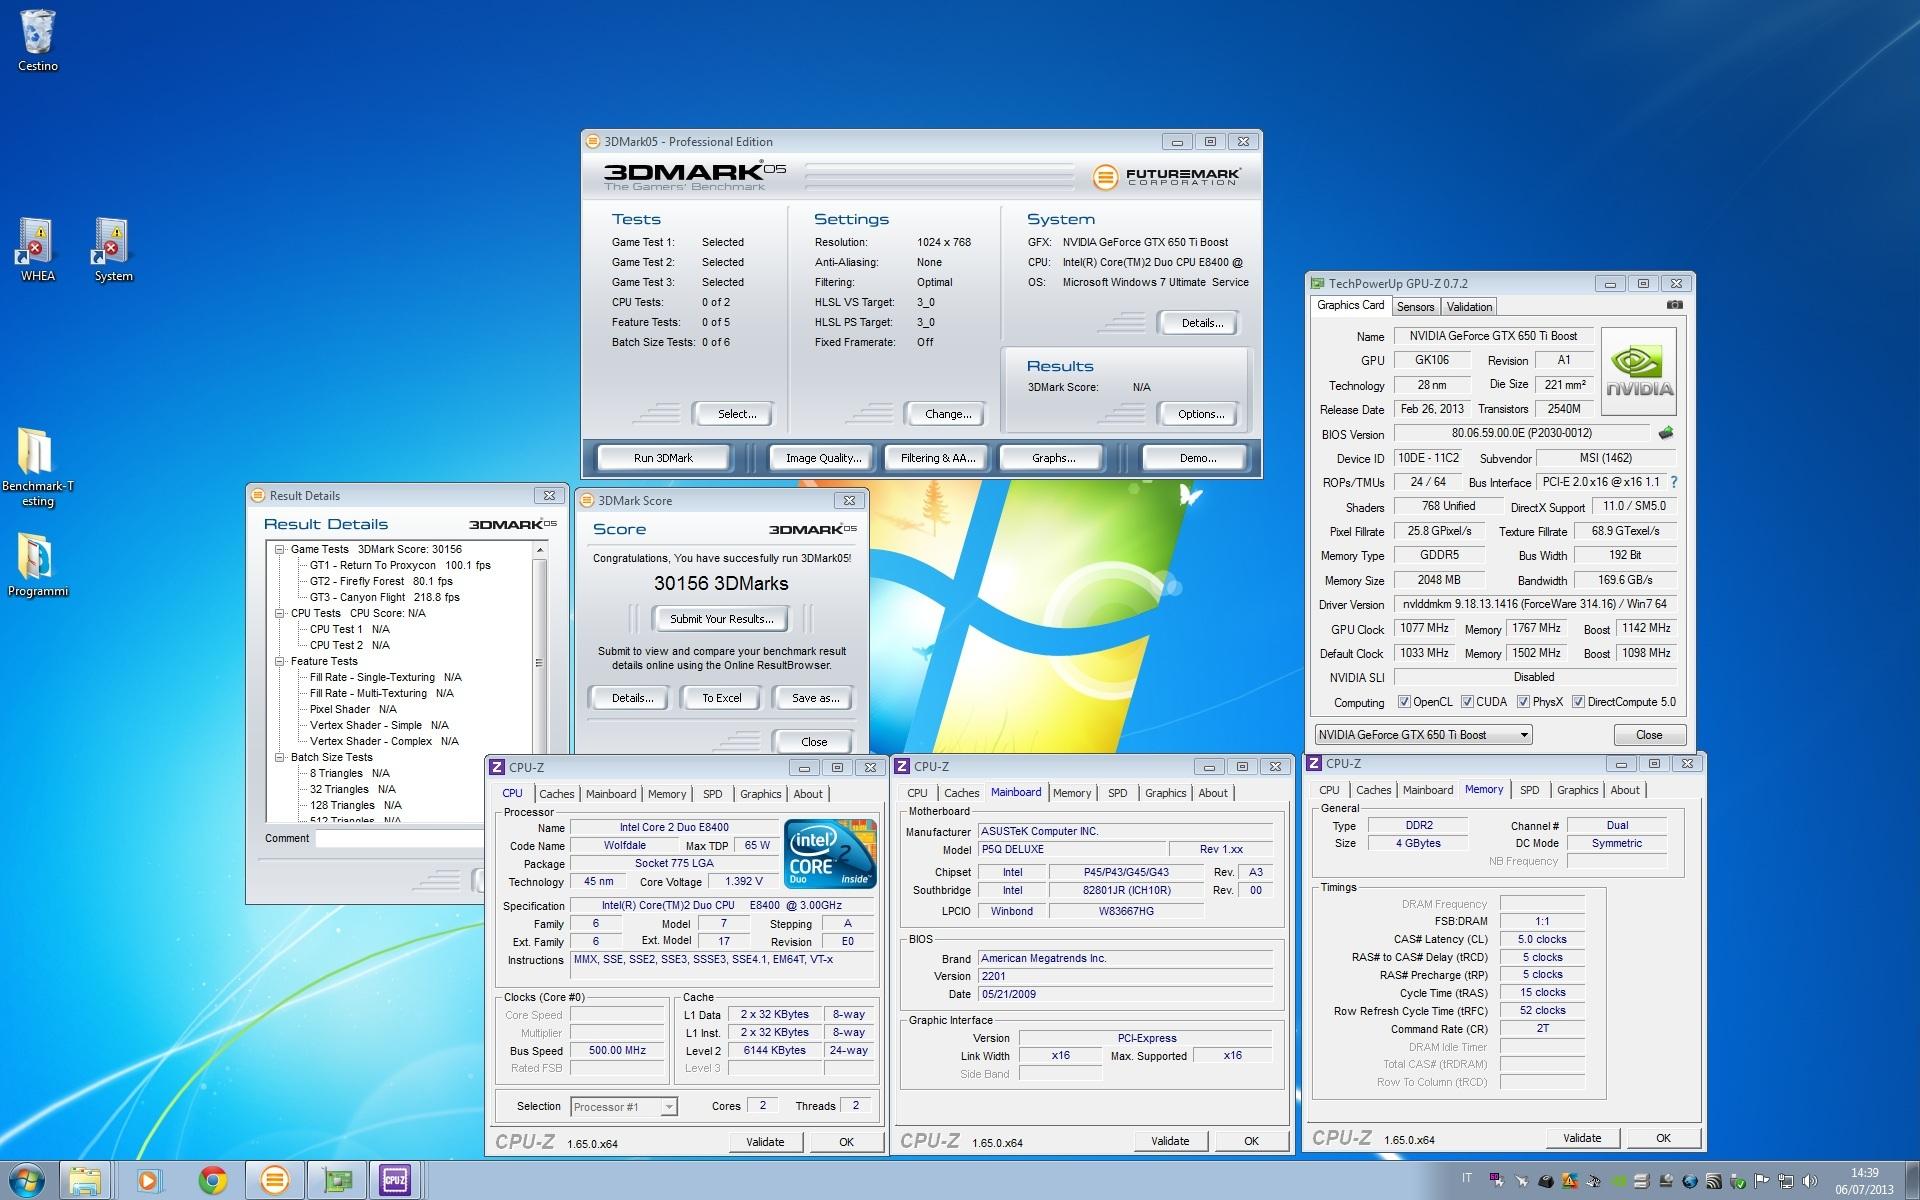This screenshot has height=1200, width=1920.
Task: Open SPD tab in the CPU-Z Mainboard window
Action: tap(1117, 793)
